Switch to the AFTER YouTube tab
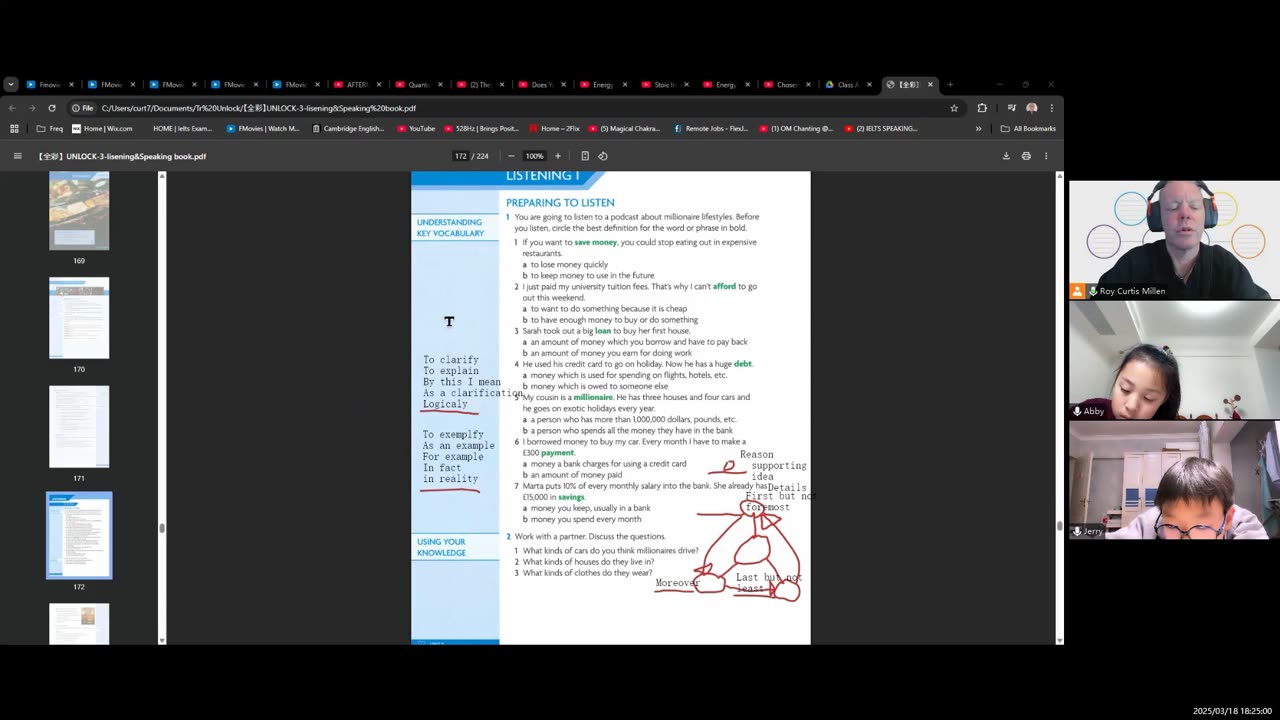The width and height of the screenshot is (1280, 720). tap(357, 84)
